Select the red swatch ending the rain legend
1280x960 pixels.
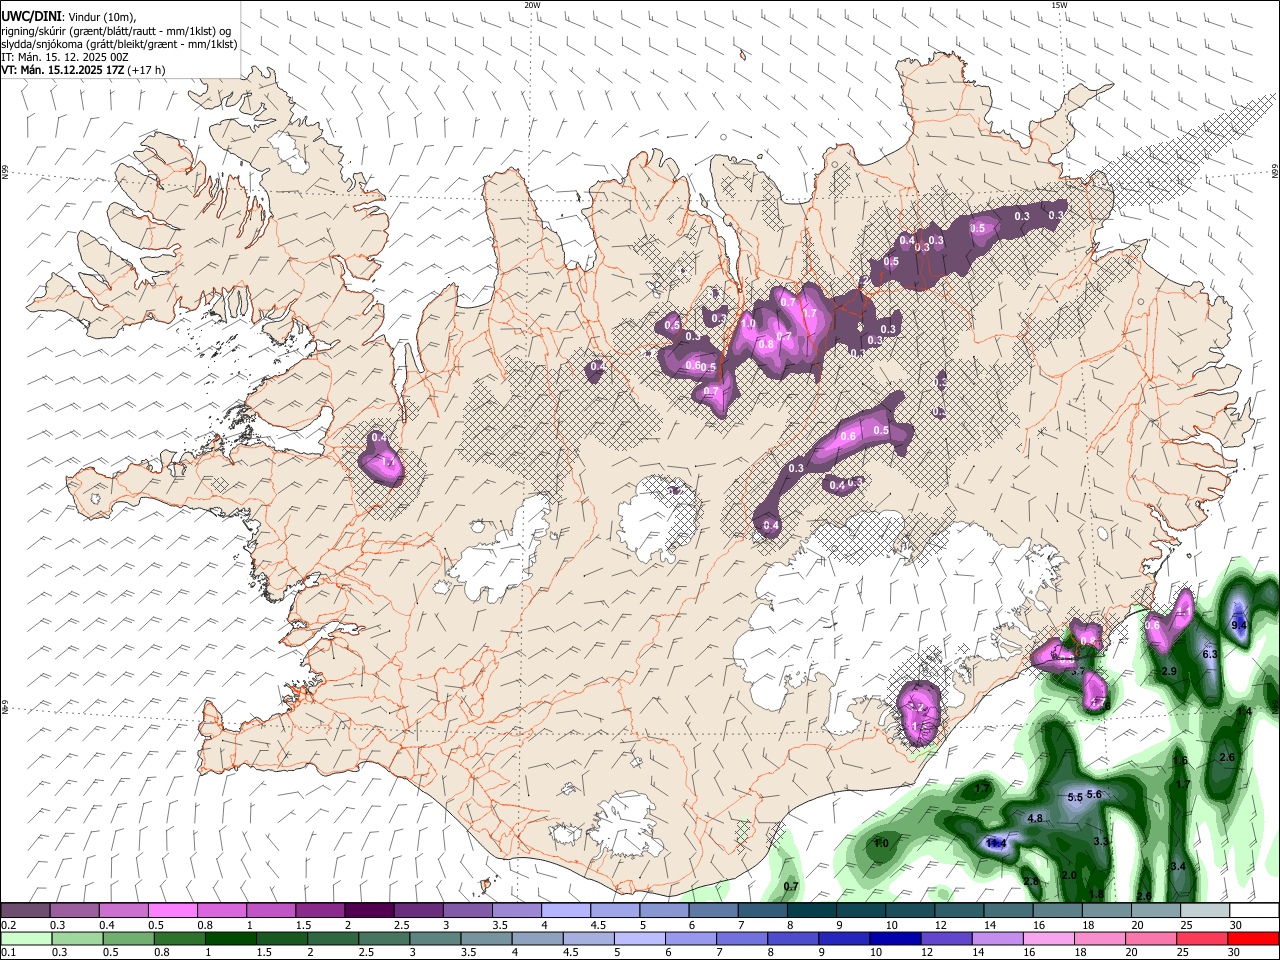coord(1254,938)
